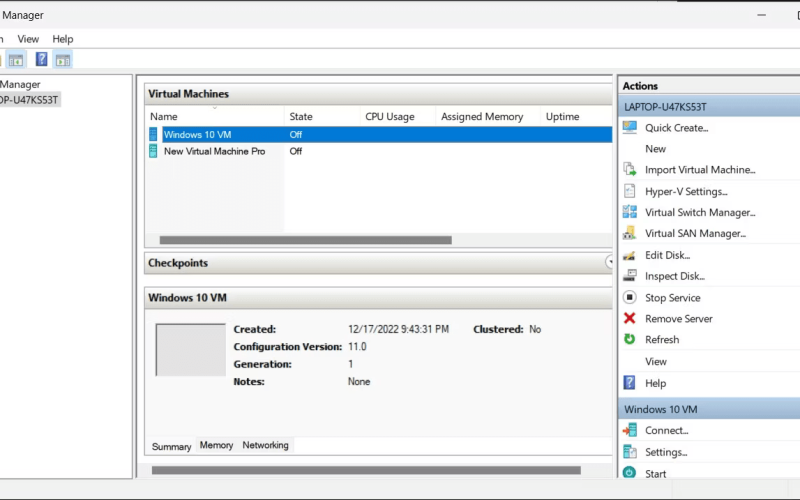Click the show/hide action pane toolbar icon
Viewport: 800px width, 500px height.
63,60
